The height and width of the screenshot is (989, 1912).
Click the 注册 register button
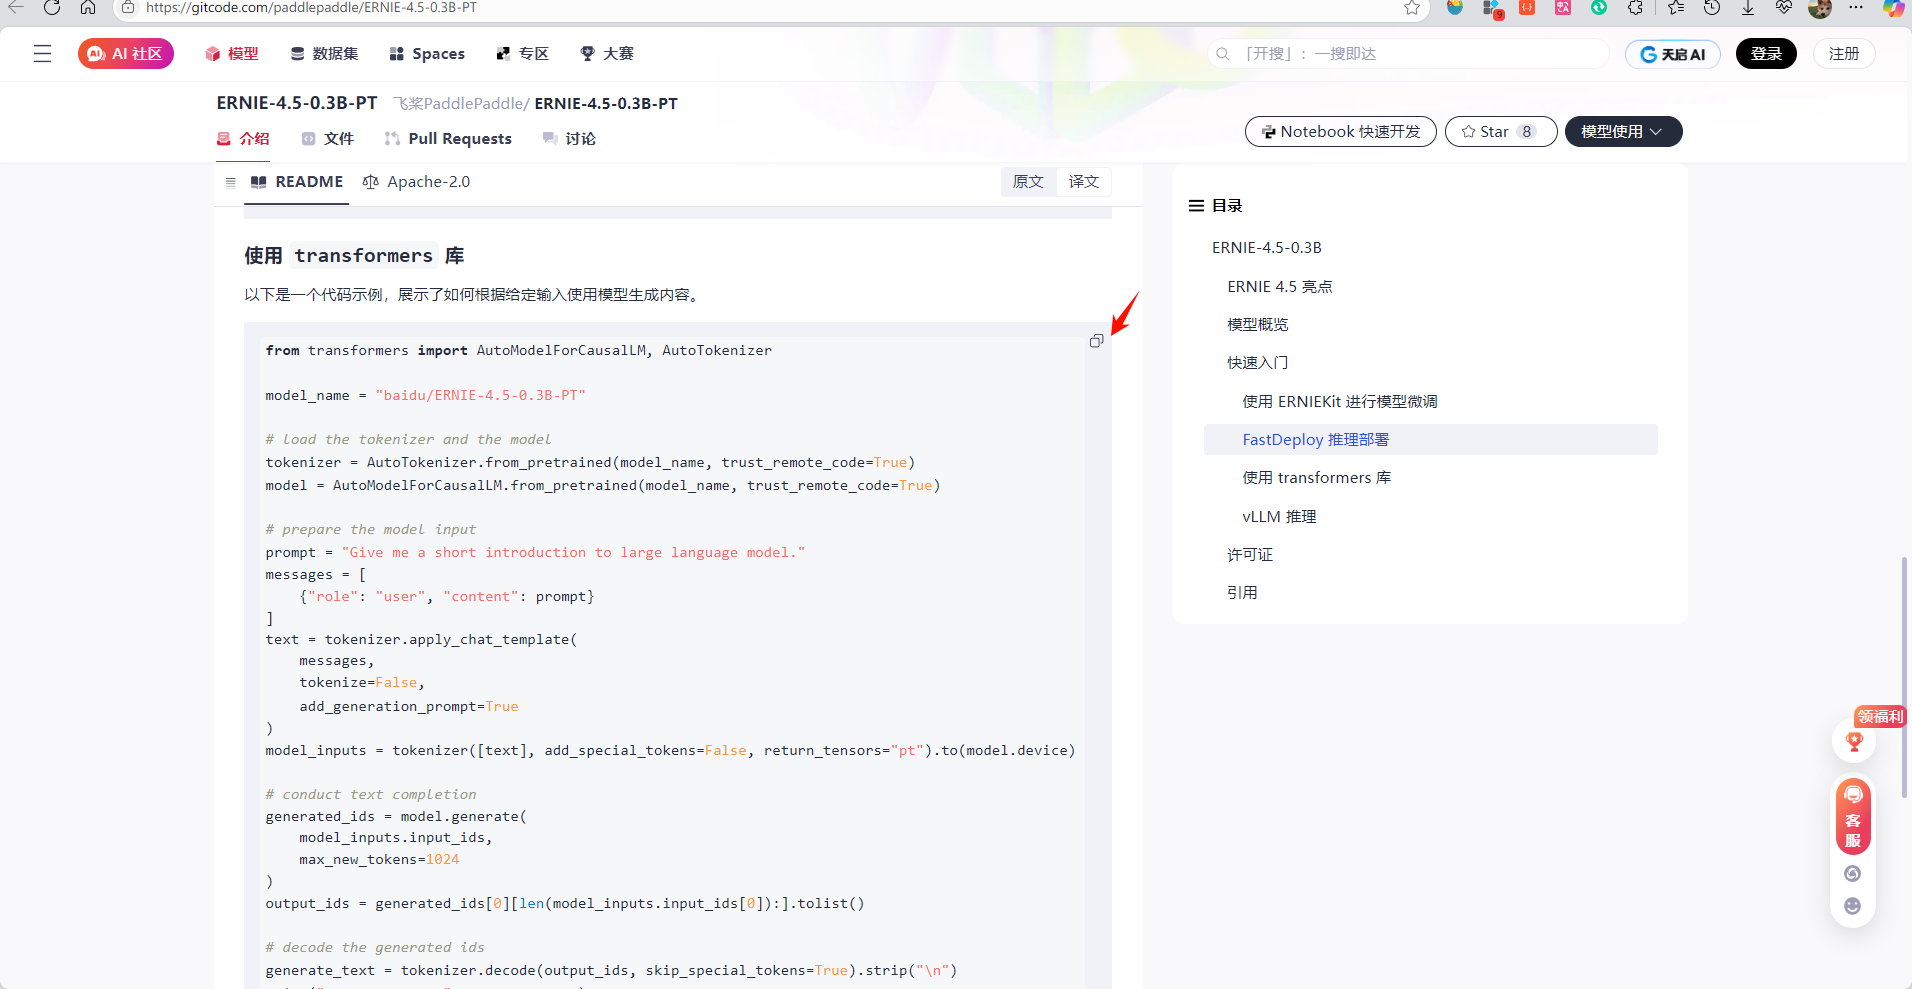(1844, 54)
